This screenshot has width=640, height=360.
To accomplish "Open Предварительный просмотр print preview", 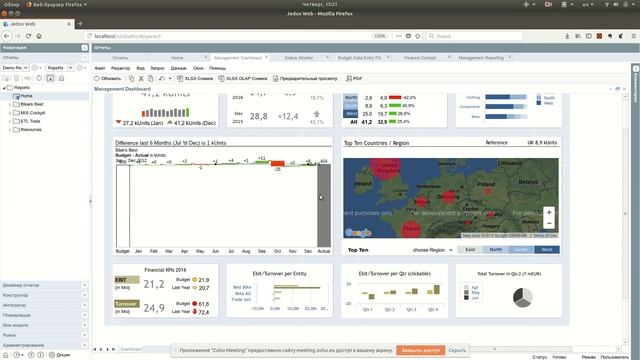I will click(305, 78).
